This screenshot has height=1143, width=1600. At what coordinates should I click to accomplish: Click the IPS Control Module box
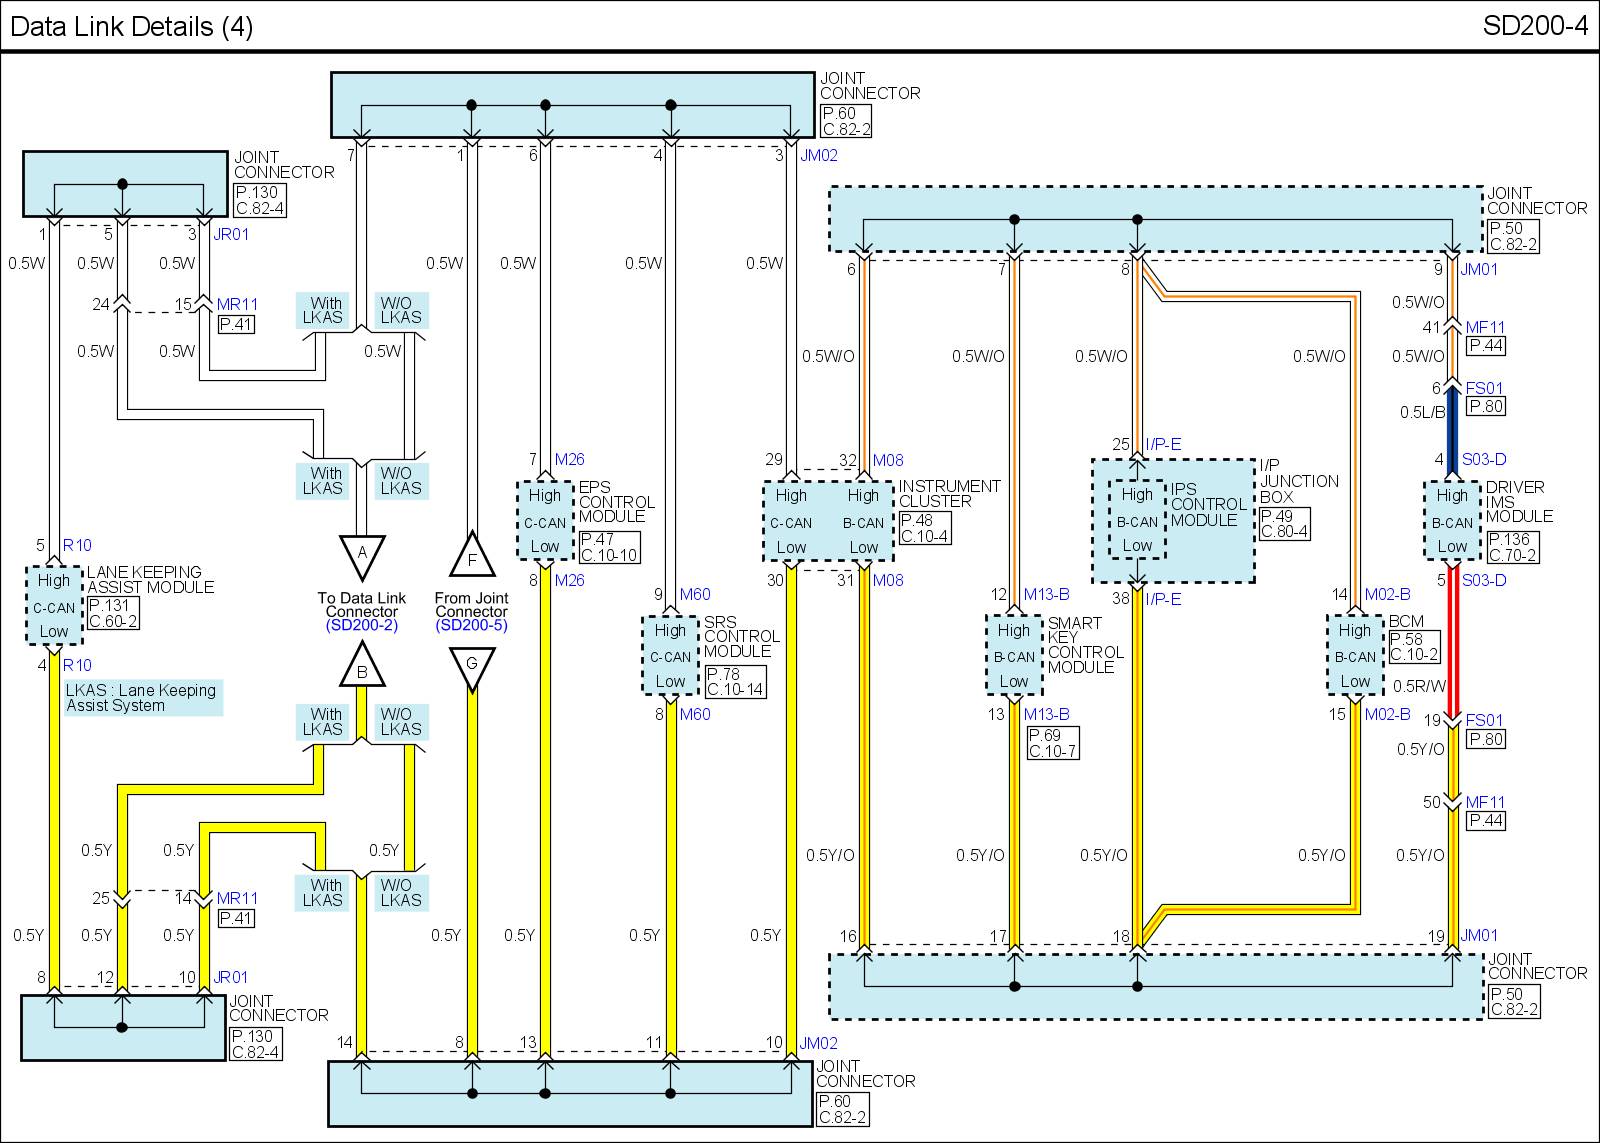[x=1137, y=520]
